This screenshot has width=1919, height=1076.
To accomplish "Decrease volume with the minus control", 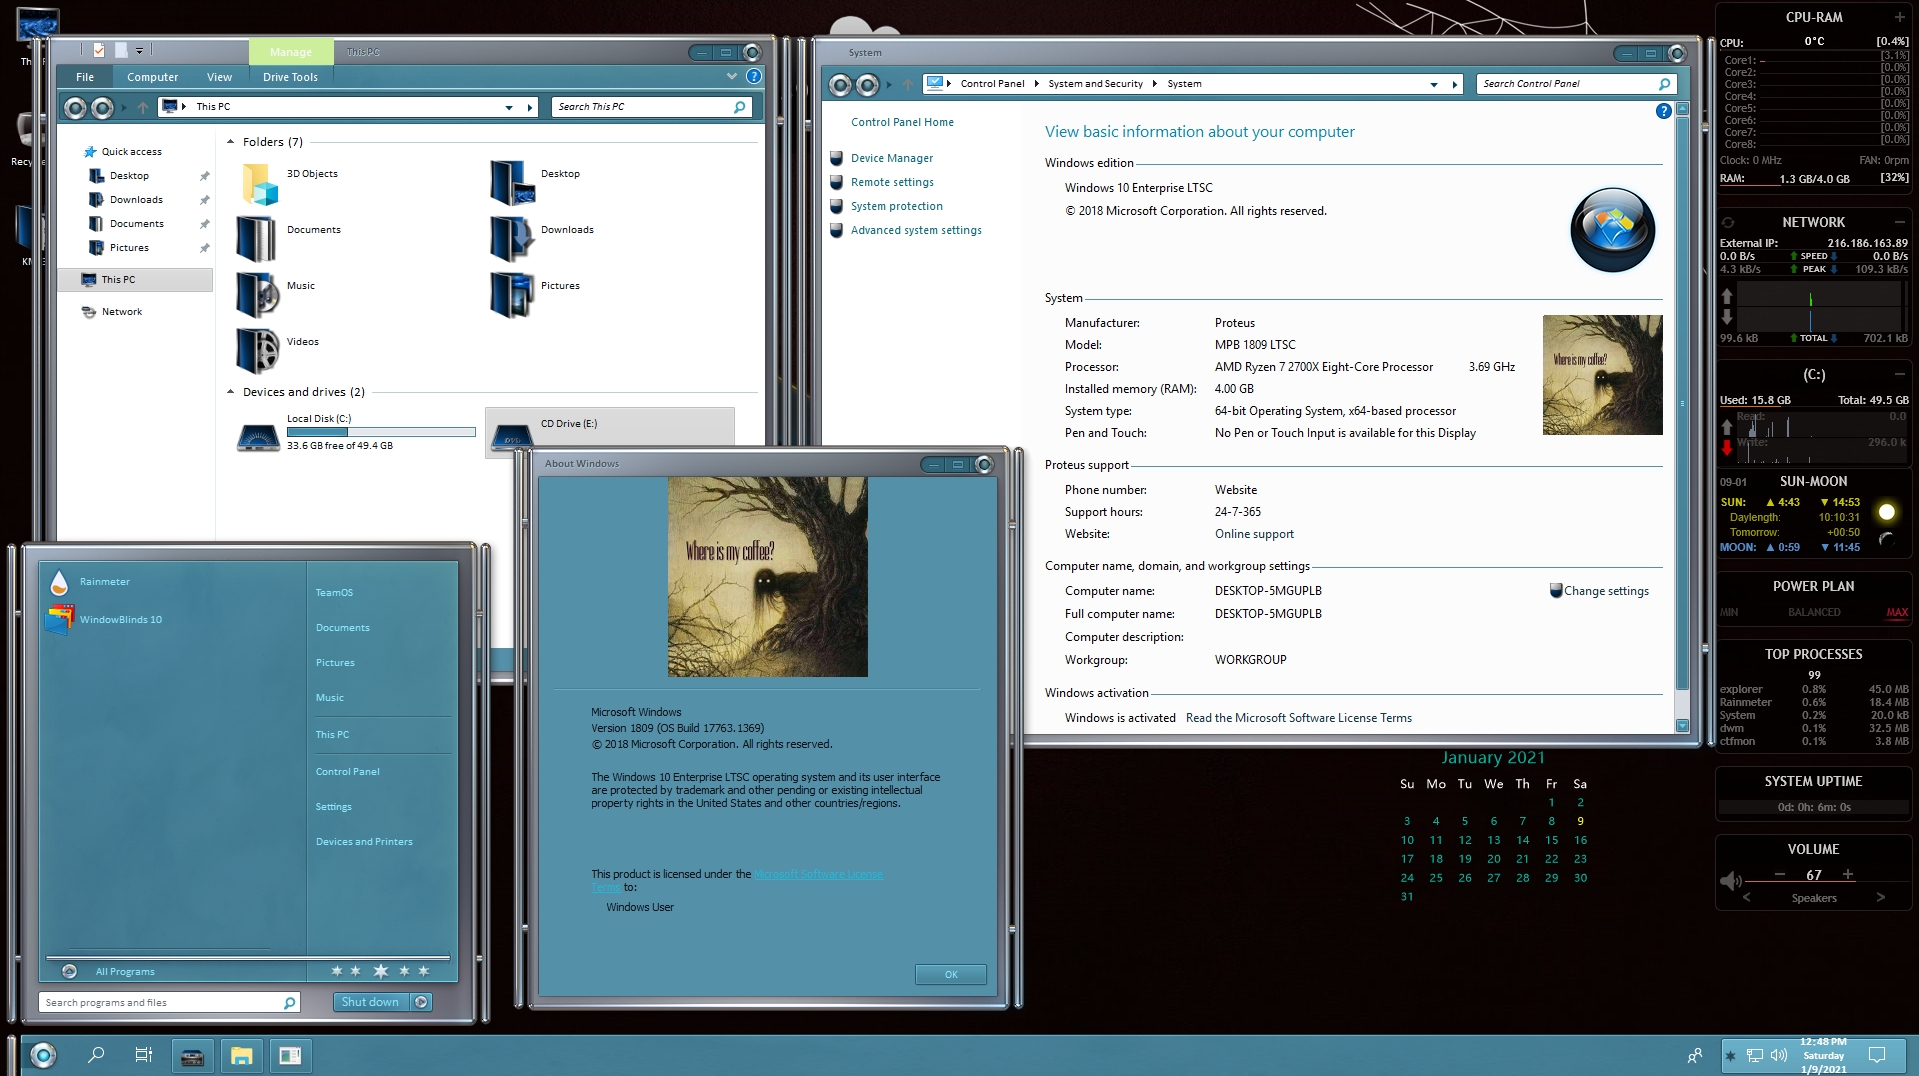I will [1780, 874].
